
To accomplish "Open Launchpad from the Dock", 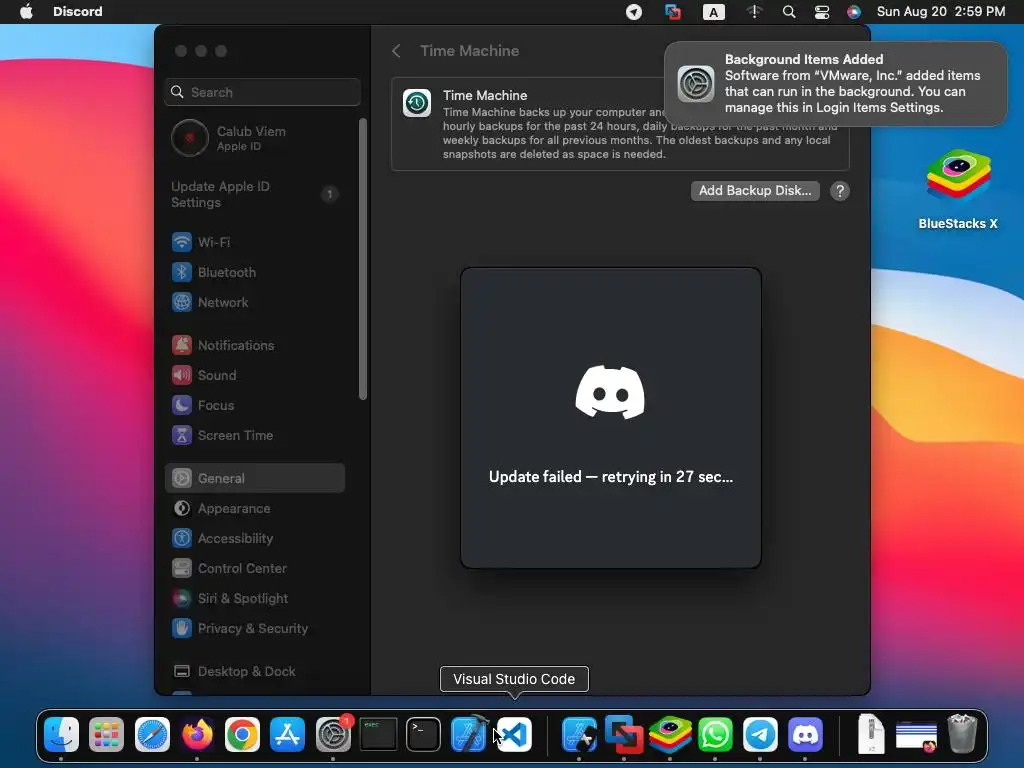I will 106,735.
